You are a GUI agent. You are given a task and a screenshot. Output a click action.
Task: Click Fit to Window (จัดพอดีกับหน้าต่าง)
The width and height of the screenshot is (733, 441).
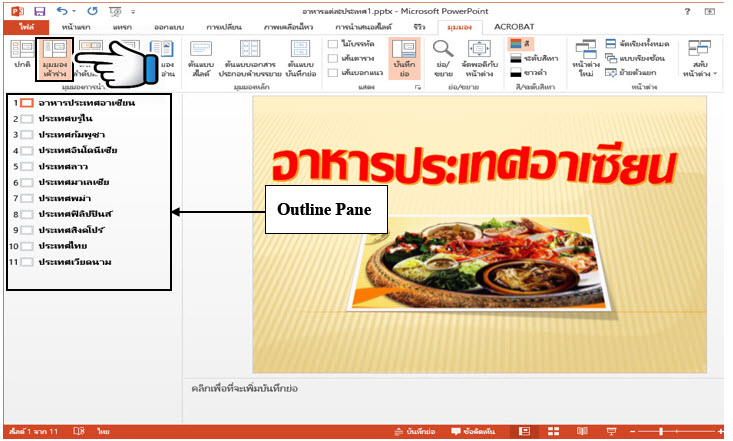coord(479,59)
